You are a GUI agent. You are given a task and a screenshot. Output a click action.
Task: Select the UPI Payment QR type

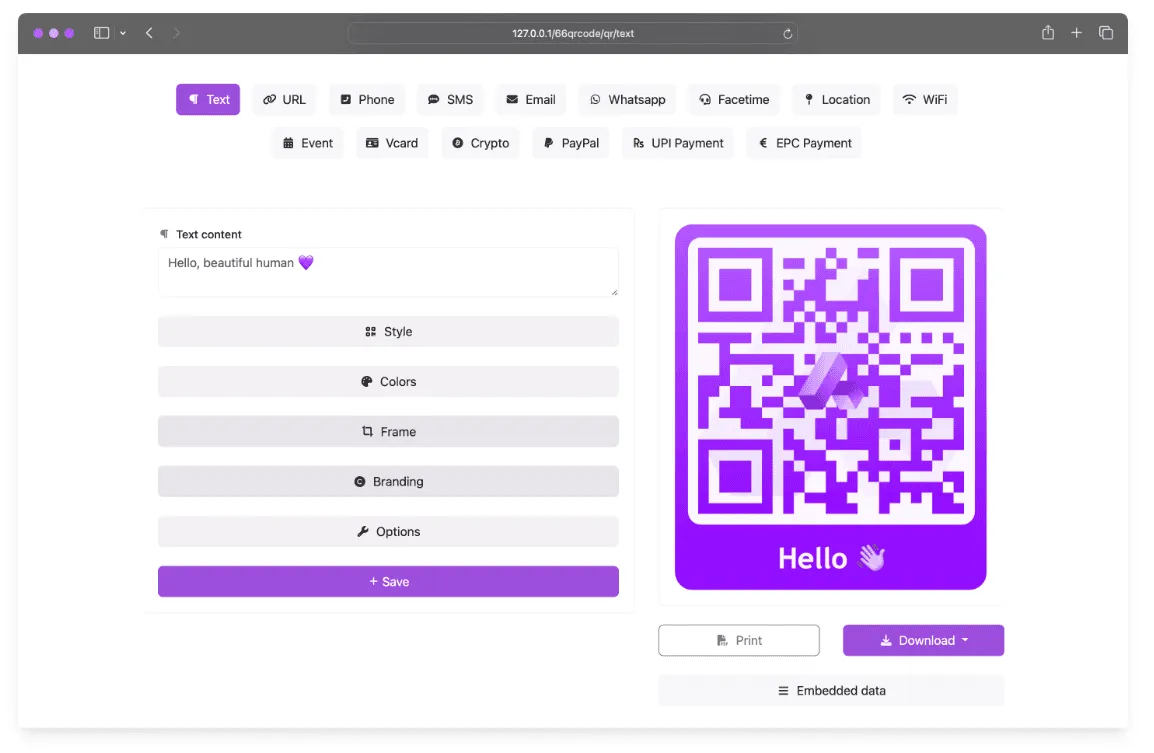(678, 143)
